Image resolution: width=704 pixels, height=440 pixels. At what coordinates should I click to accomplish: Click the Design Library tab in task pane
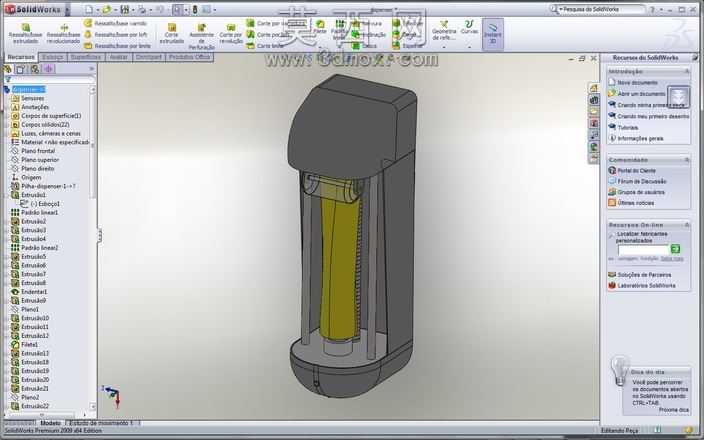(x=594, y=100)
